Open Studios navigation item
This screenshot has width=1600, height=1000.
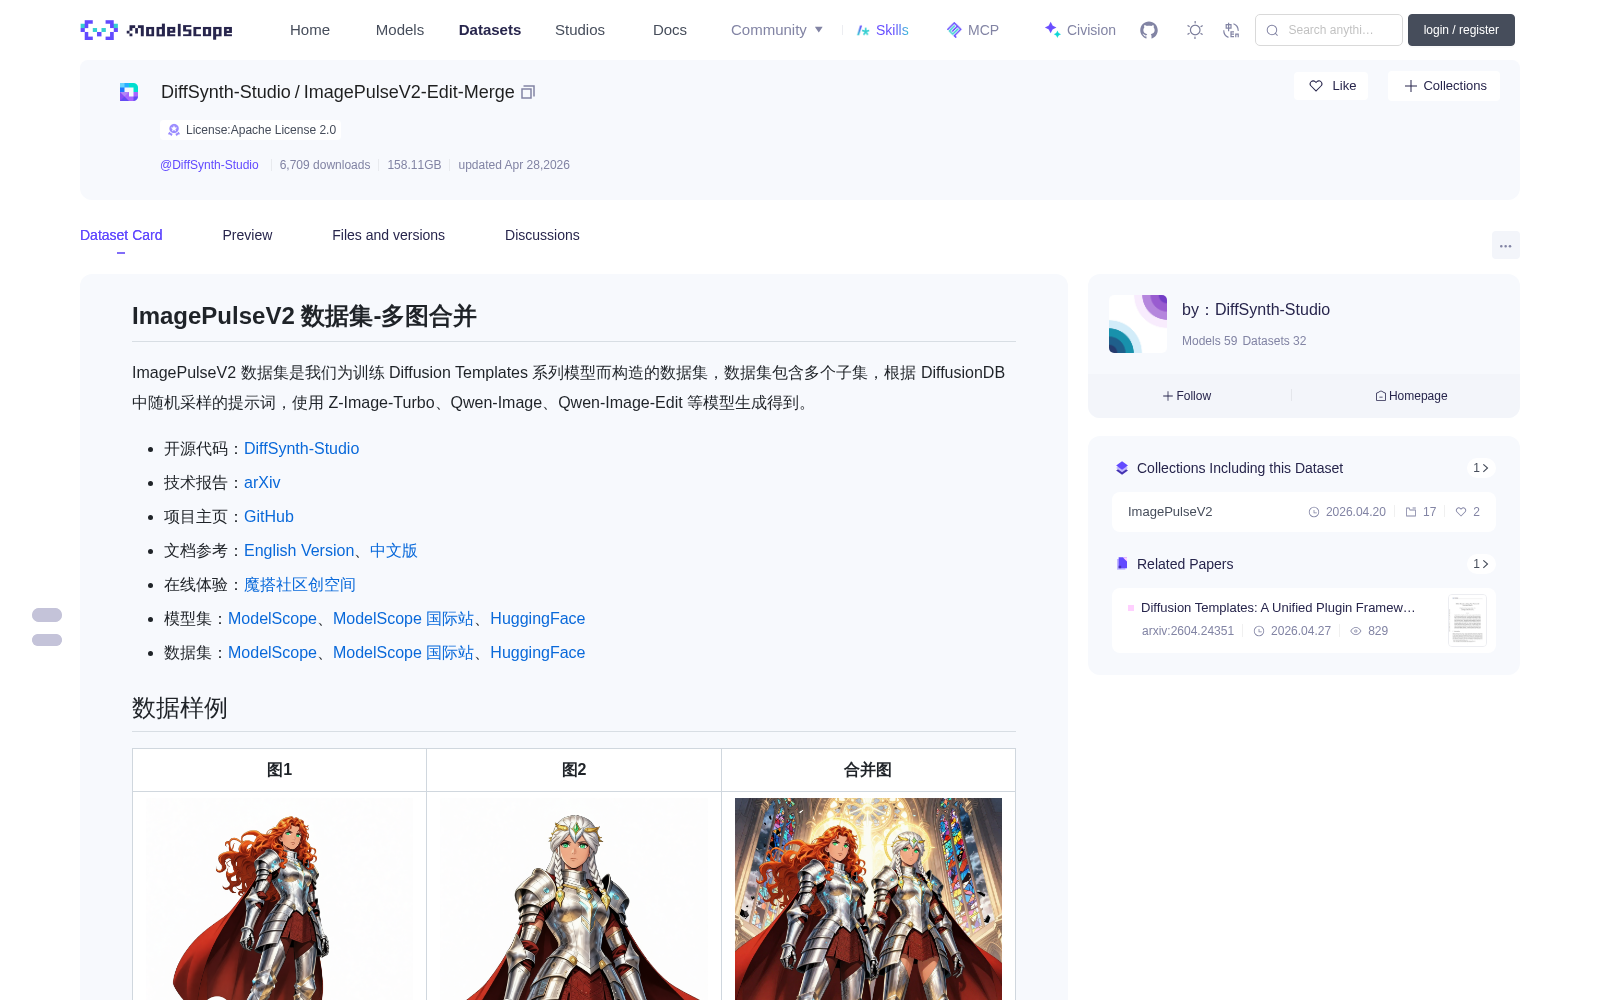click(580, 30)
